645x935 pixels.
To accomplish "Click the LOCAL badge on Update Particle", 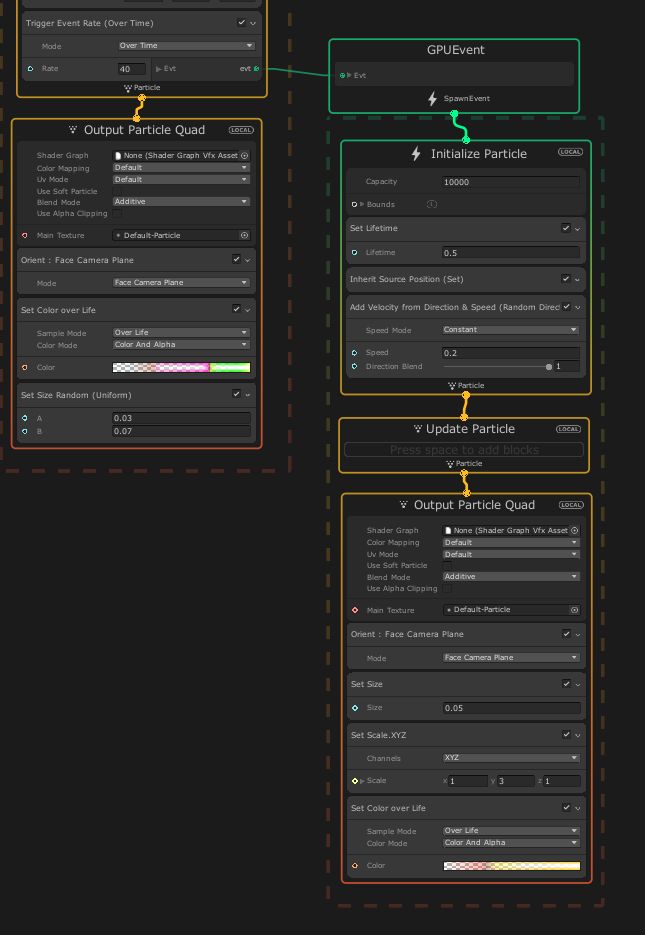I will pos(568,429).
